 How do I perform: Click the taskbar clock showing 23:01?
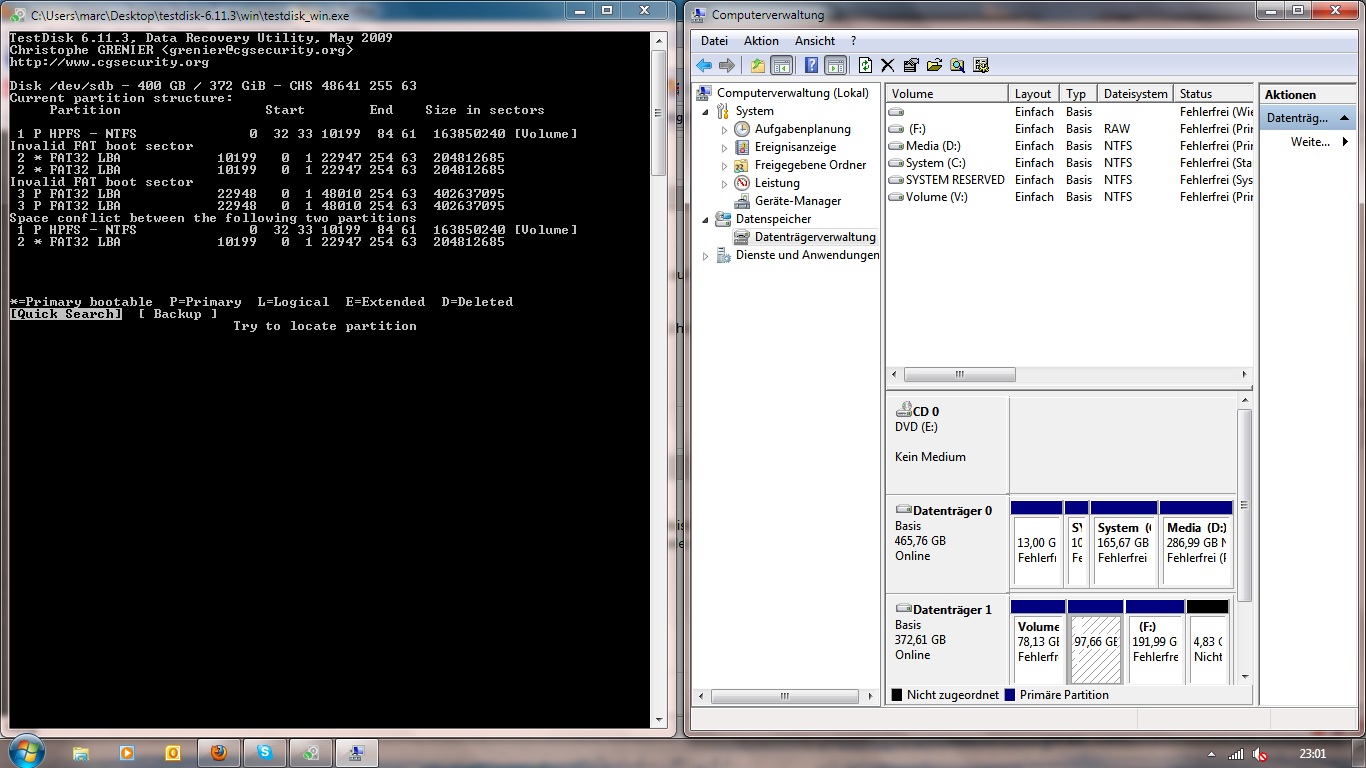click(1313, 754)
